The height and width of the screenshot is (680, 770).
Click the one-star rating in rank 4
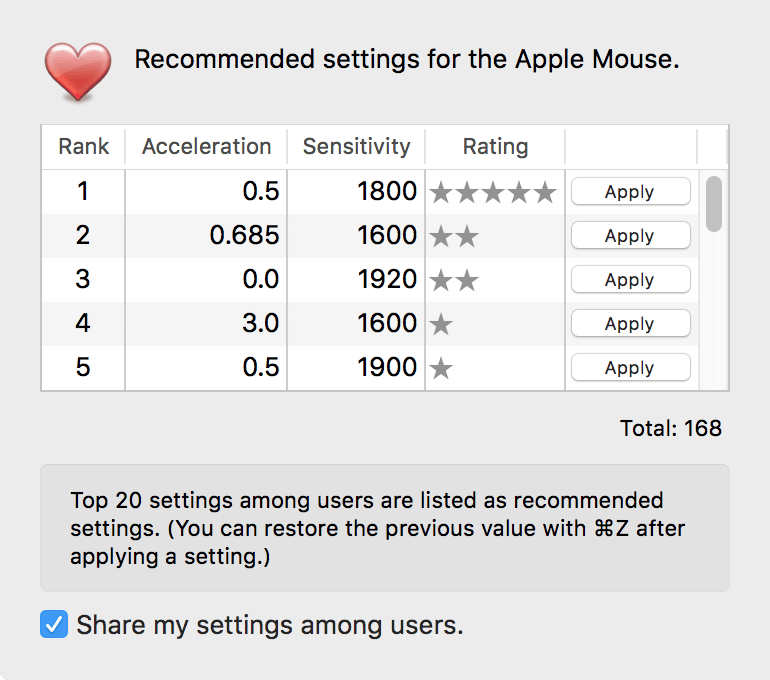pos(441,324)
